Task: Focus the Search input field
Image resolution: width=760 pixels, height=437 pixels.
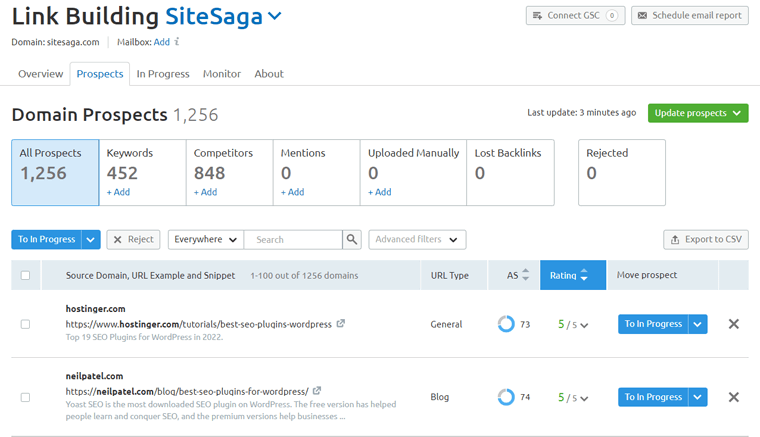Action: click(x=293, y=239)
